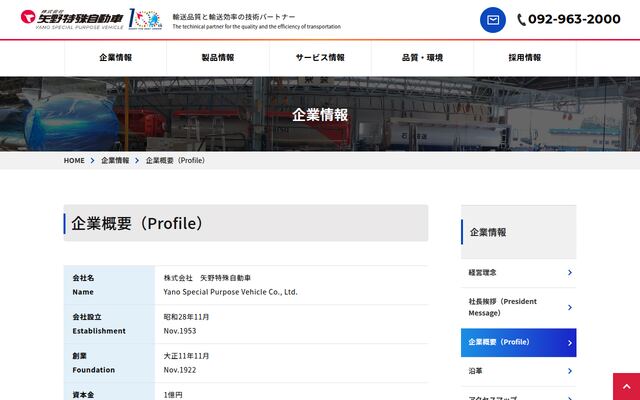This screenshot has width=640, height=400.
Task: Click the text 株式会社 矢野特殊自動車 in table
Action: coord(207,278)
